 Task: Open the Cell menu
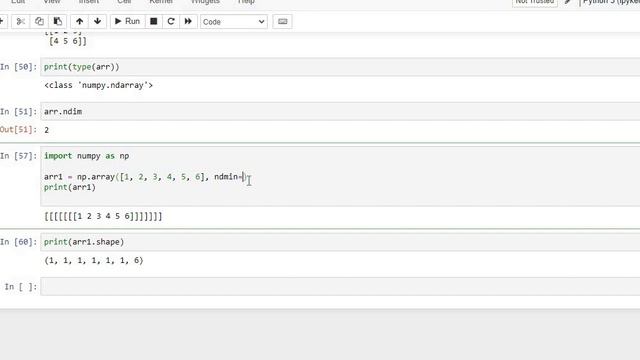124,2
